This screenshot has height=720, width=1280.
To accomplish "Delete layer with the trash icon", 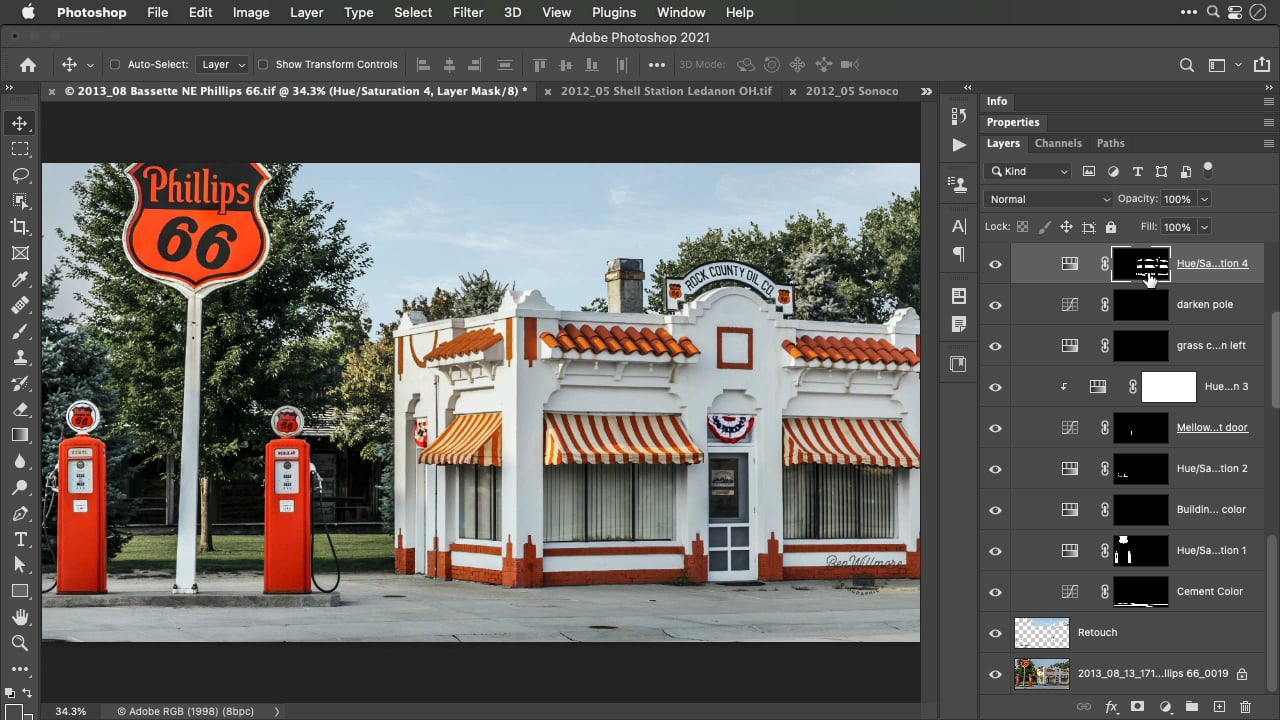I will pos(1245,706).
